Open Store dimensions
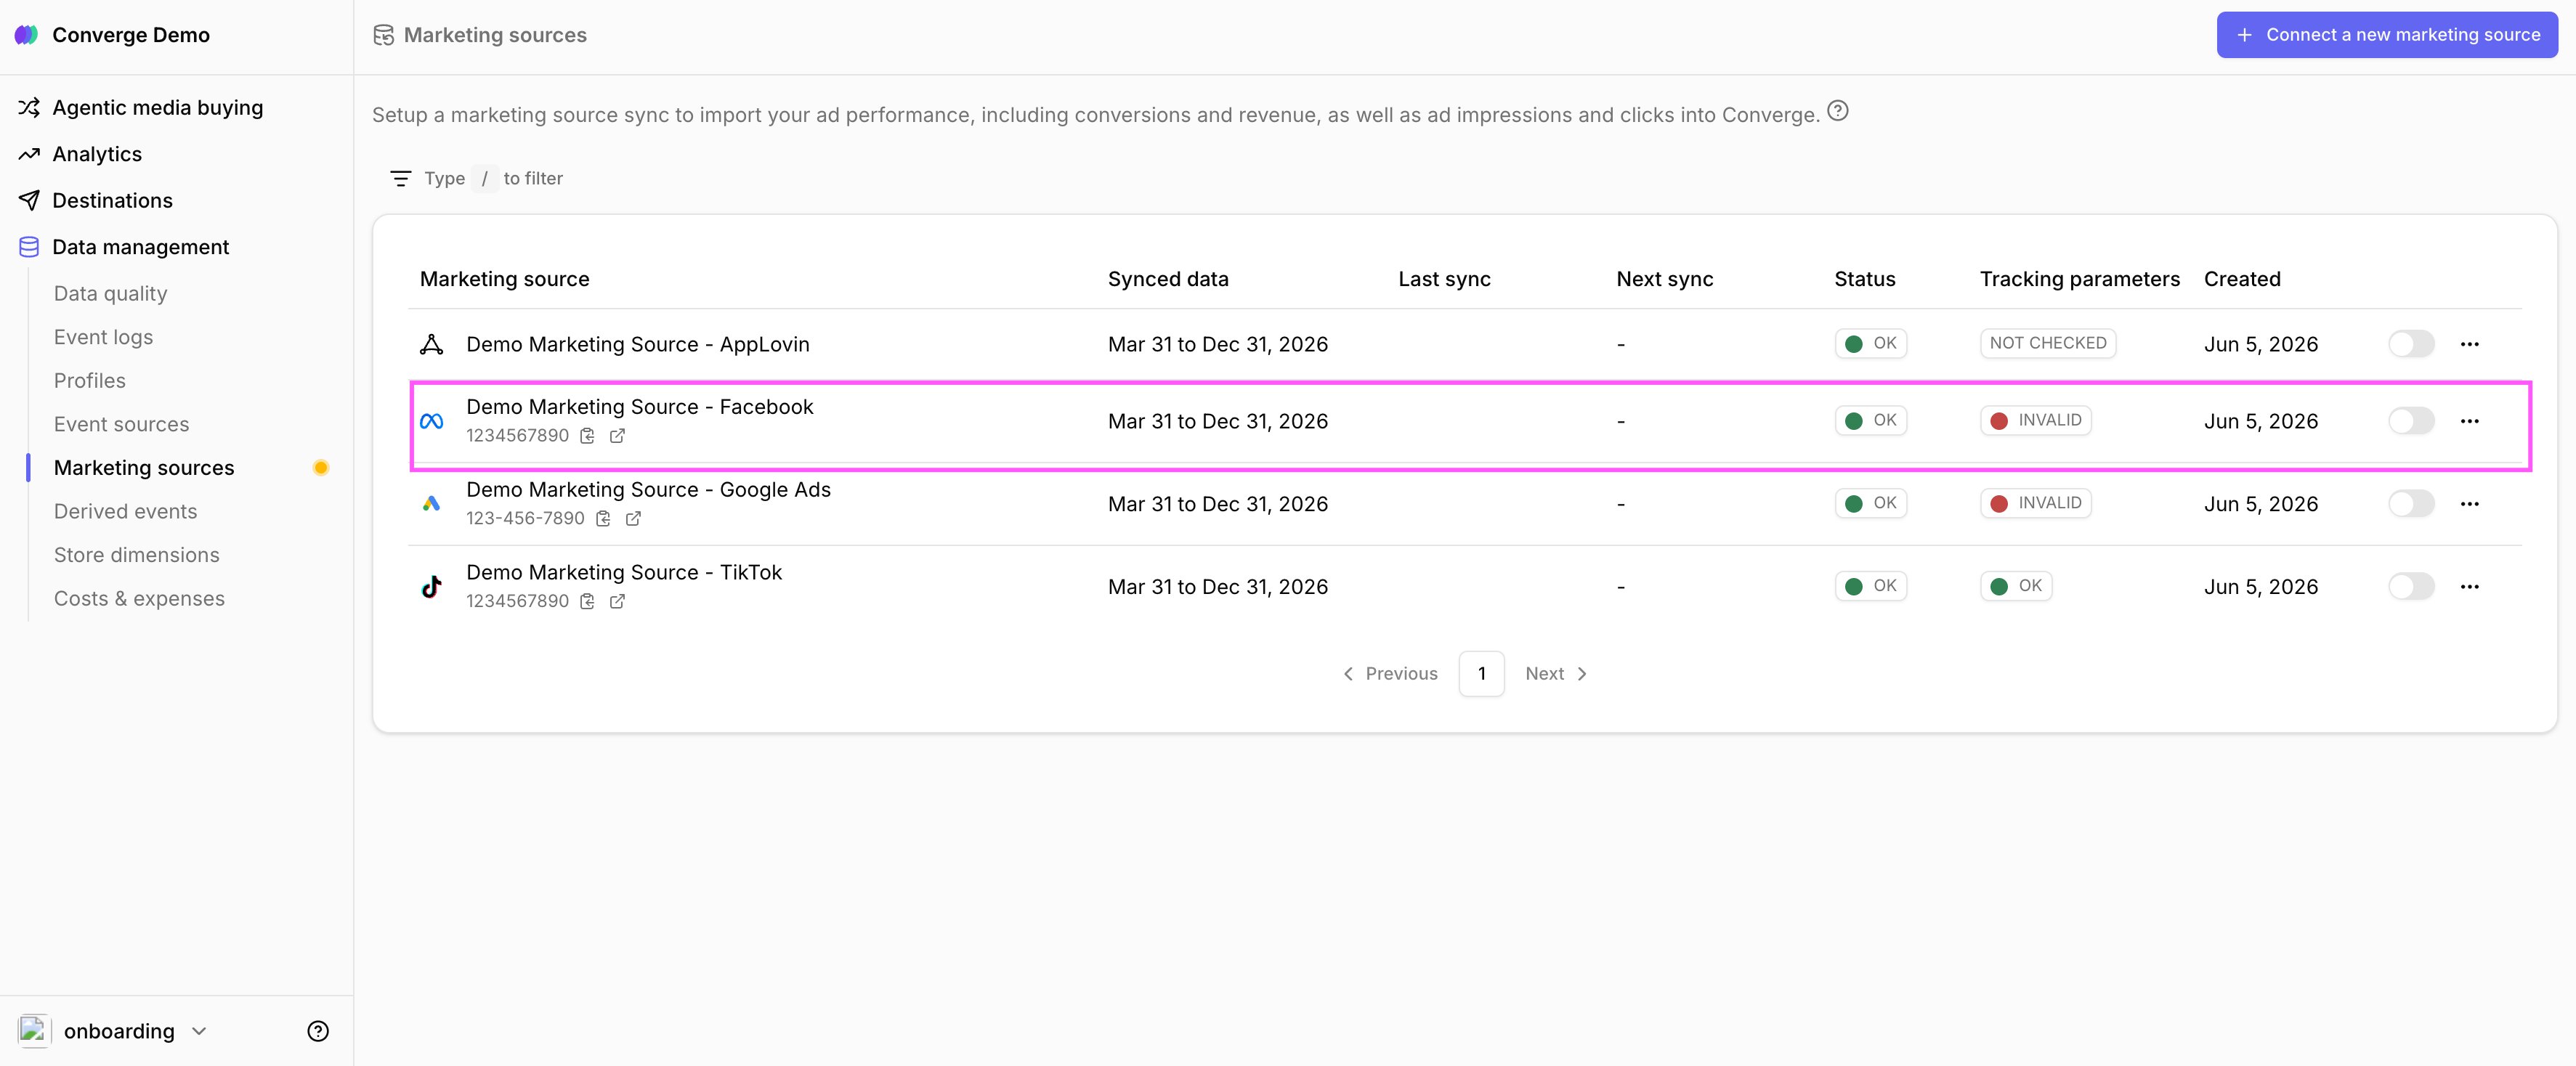The image size is (2576, 1066). coord(136,555)
